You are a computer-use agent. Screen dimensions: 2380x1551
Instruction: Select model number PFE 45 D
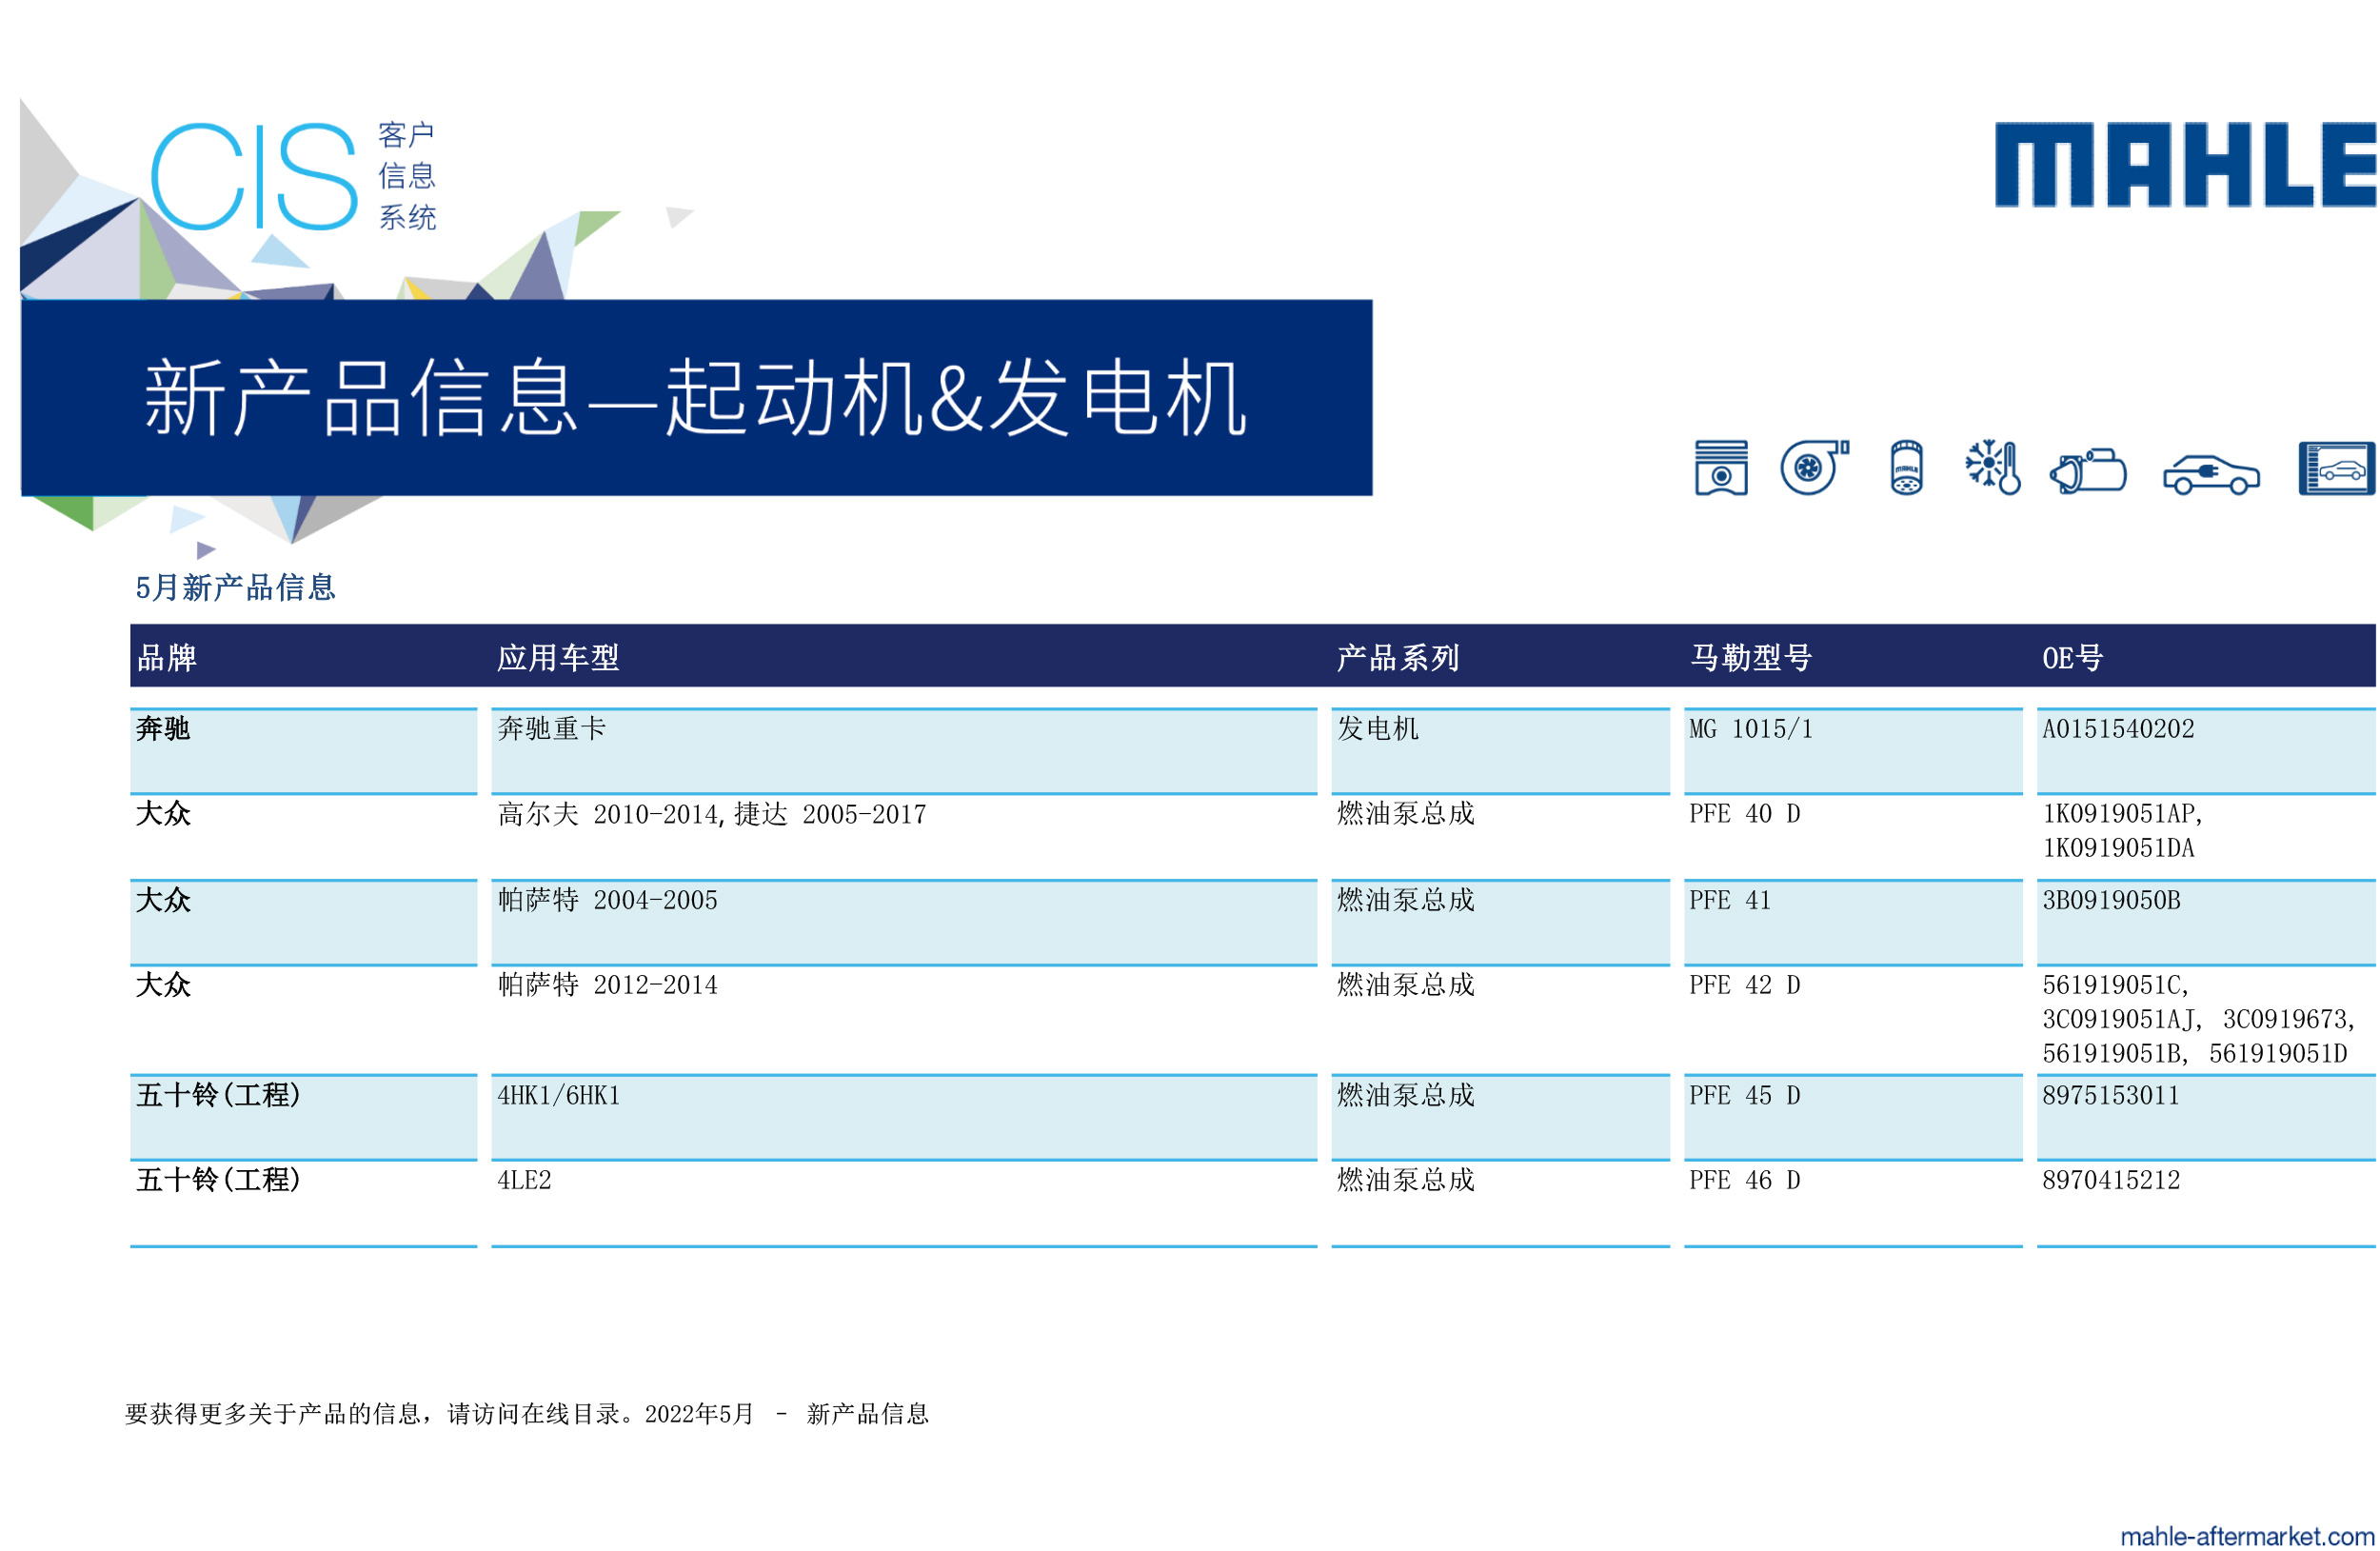point(1745,1095)
